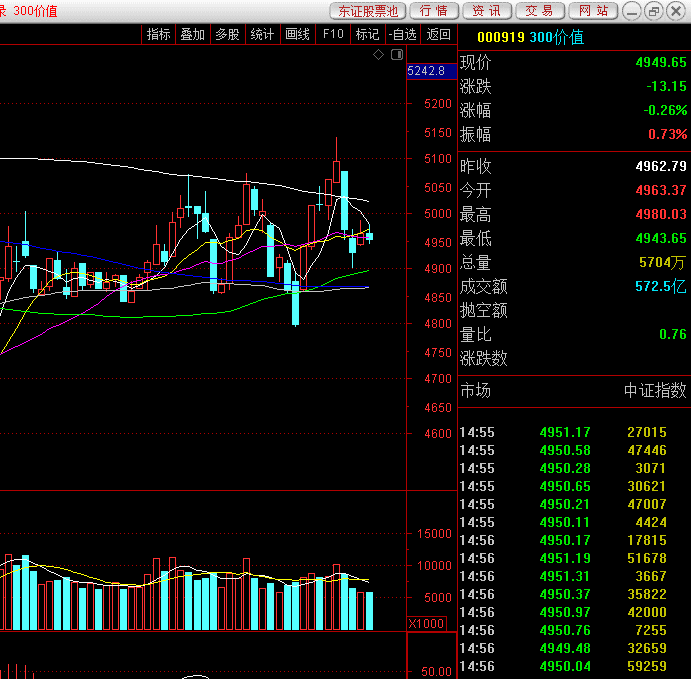Viewport: 691px width, 679px height.
Task: Open the 网站 website button
Action: click(x=593, y=11)
